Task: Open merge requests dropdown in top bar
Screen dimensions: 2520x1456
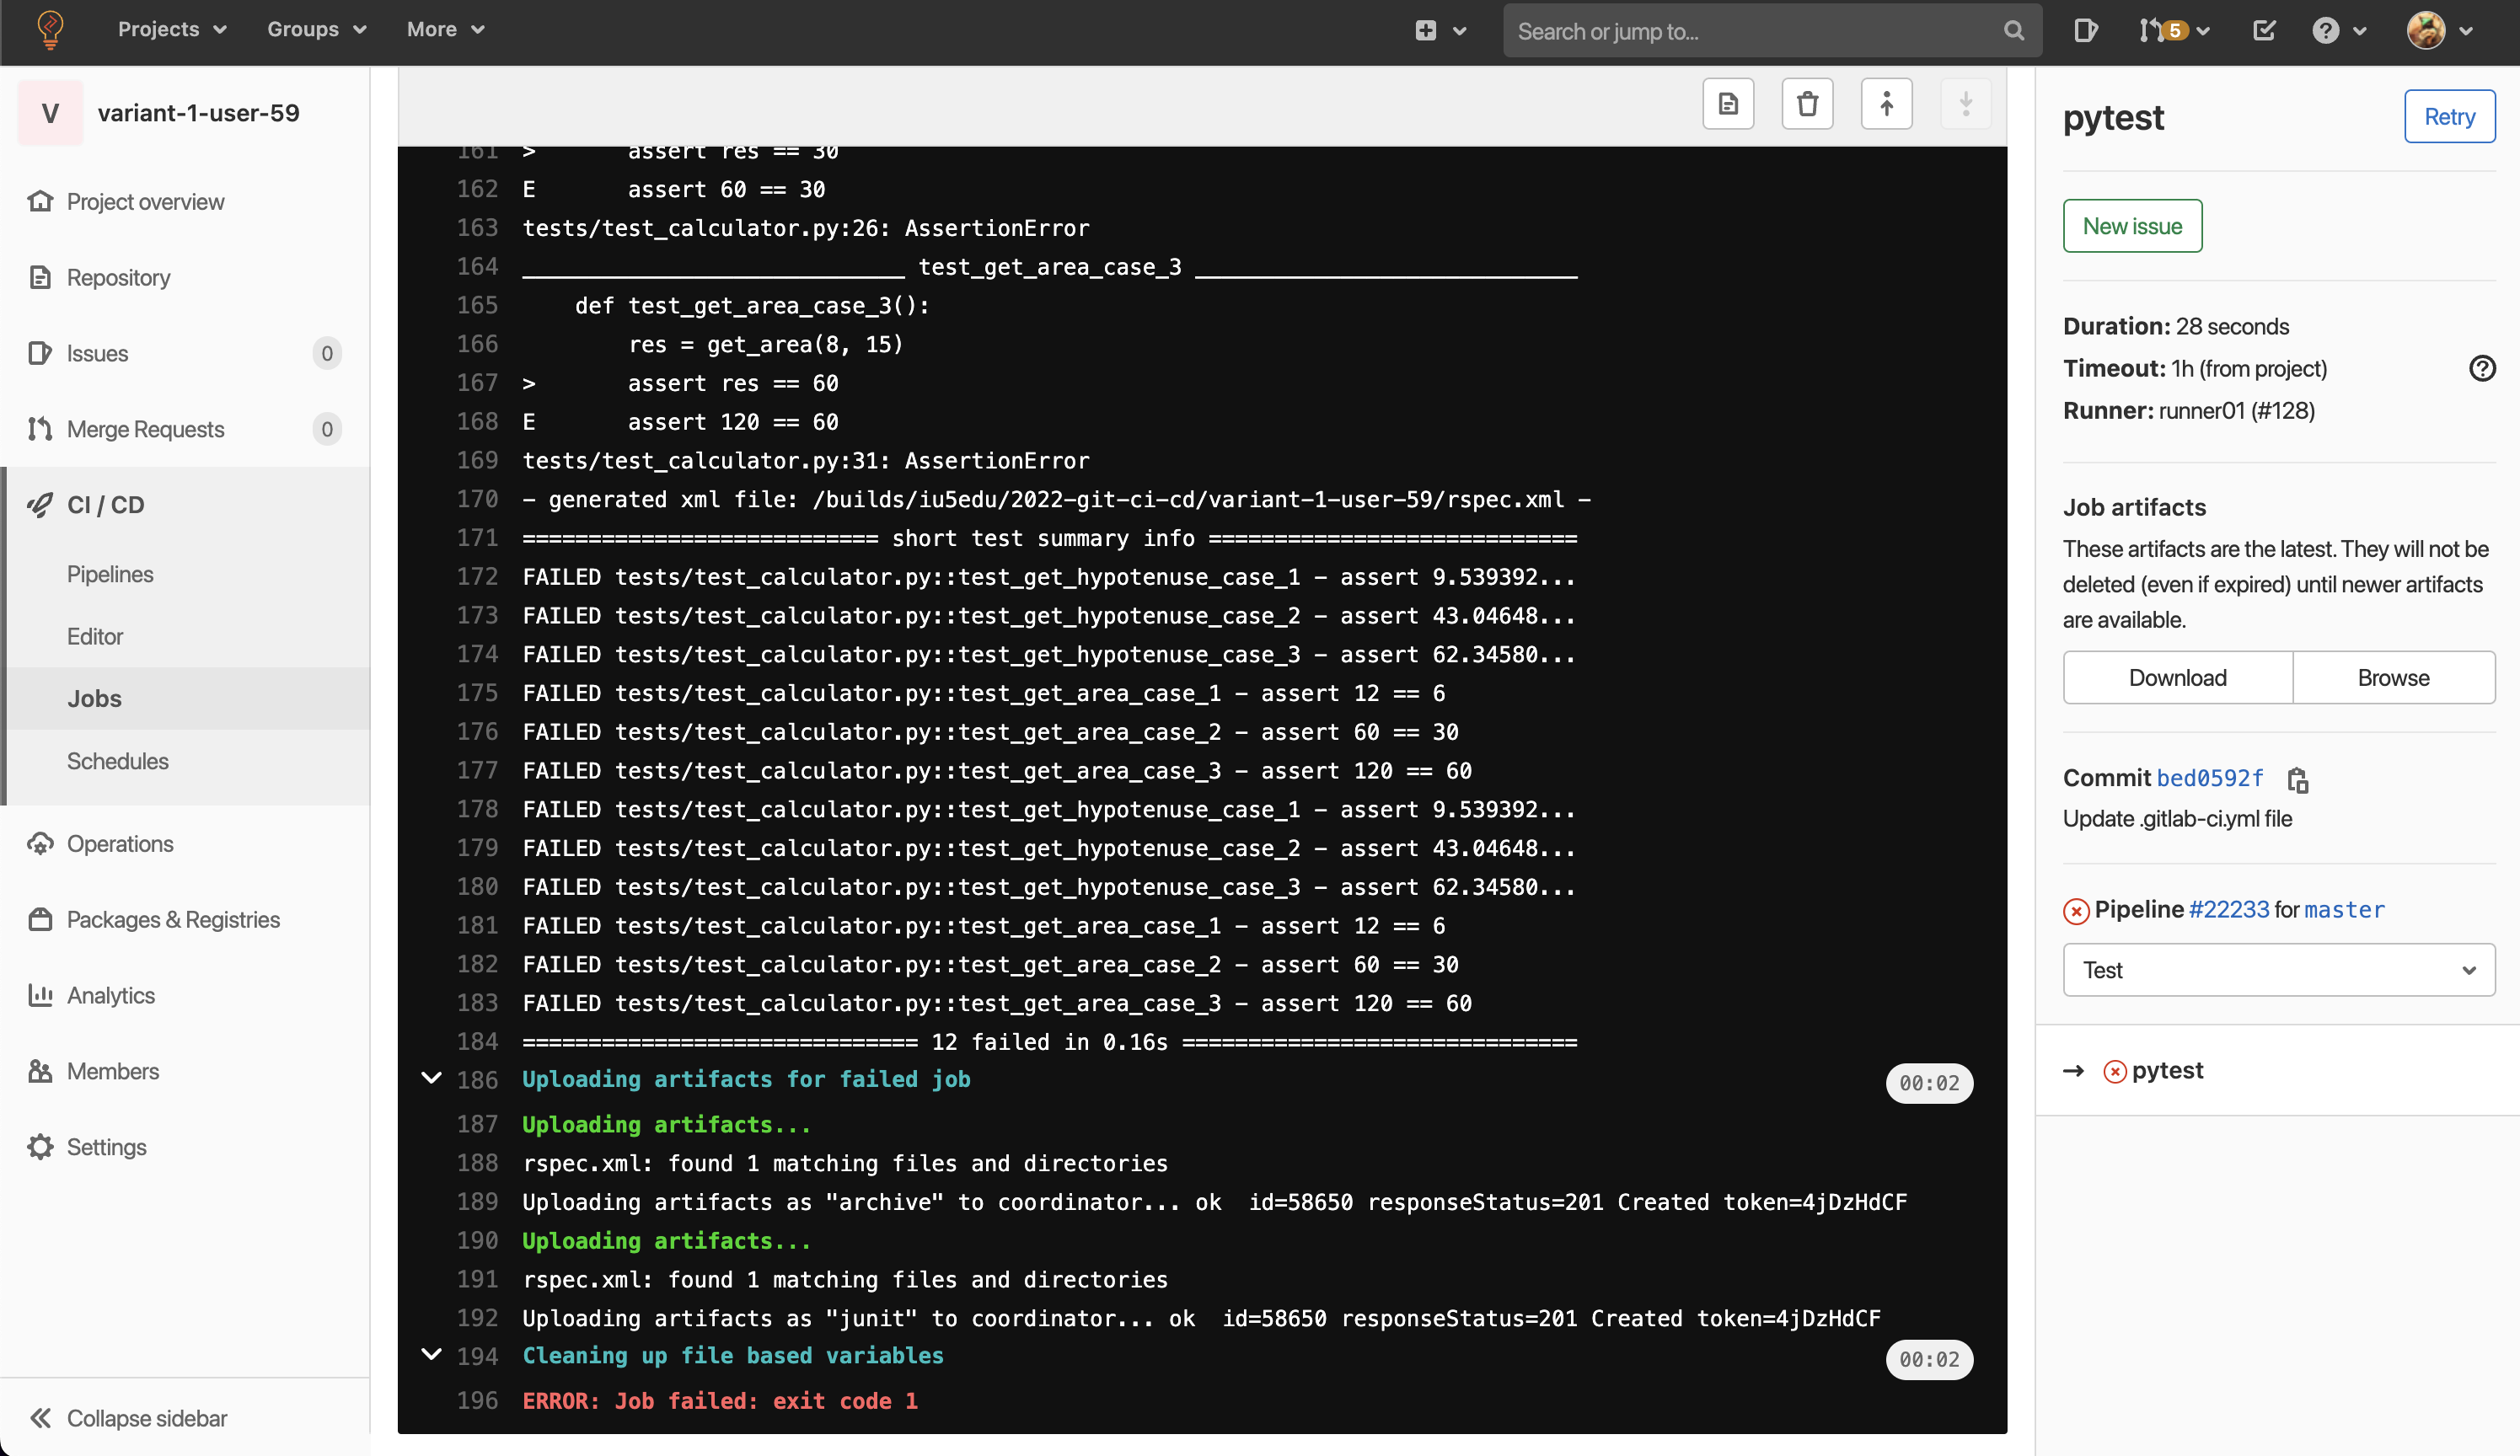Action: point(2174,31)
